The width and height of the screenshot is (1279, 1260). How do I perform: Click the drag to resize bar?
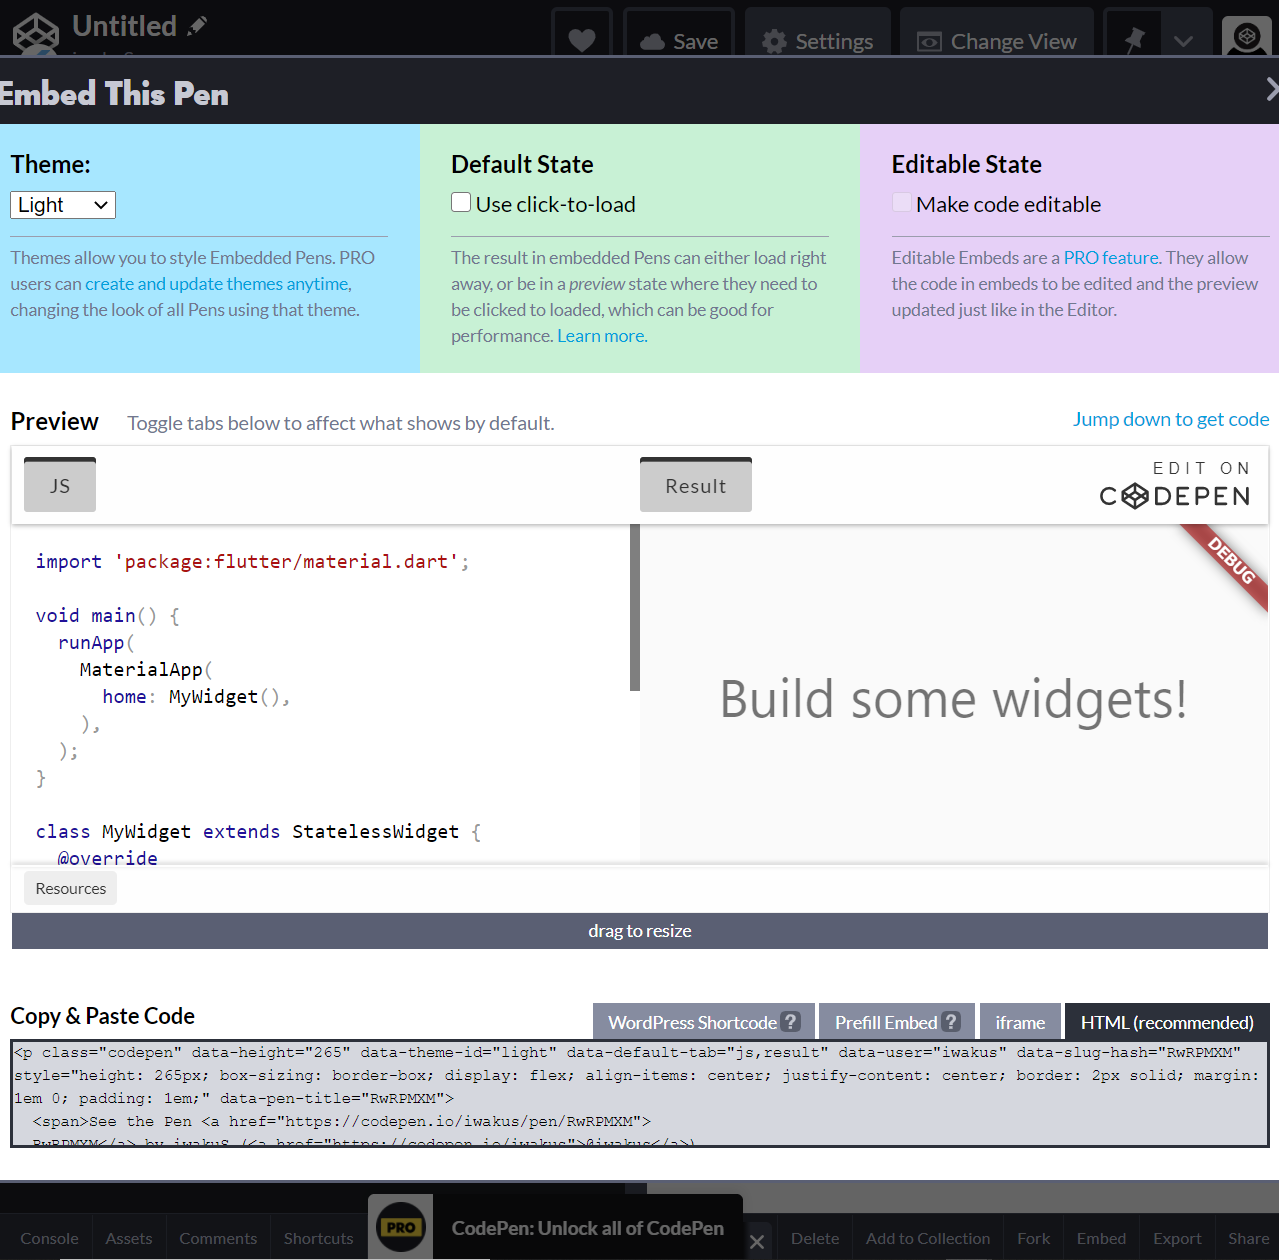point(640,931)
